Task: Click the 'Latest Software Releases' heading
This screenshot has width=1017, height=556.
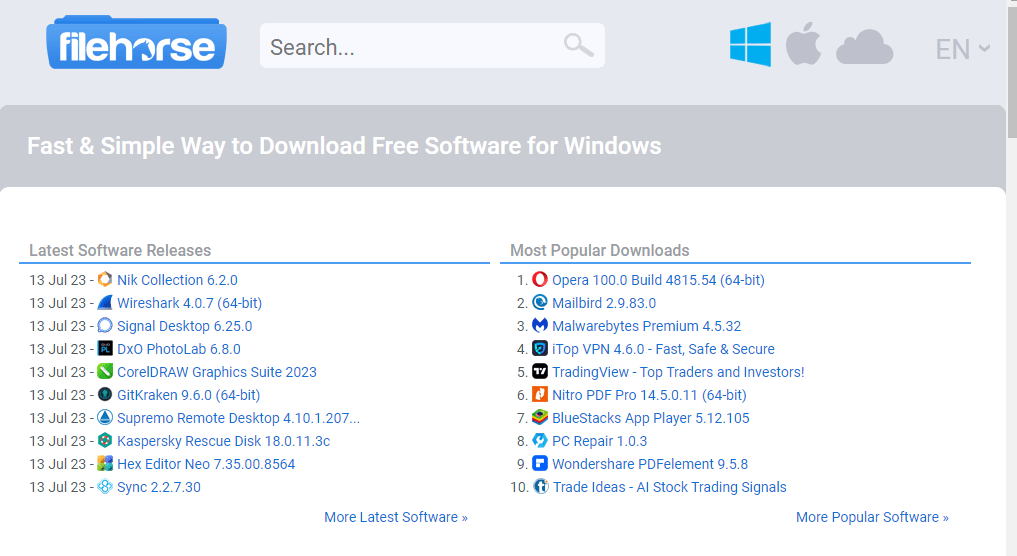Action: click(x=120, y=250)
